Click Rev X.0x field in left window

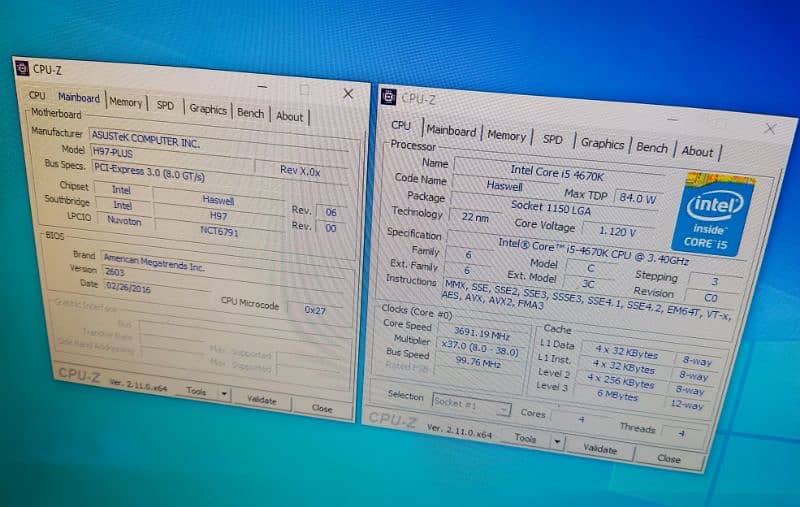tap(300, 171)
